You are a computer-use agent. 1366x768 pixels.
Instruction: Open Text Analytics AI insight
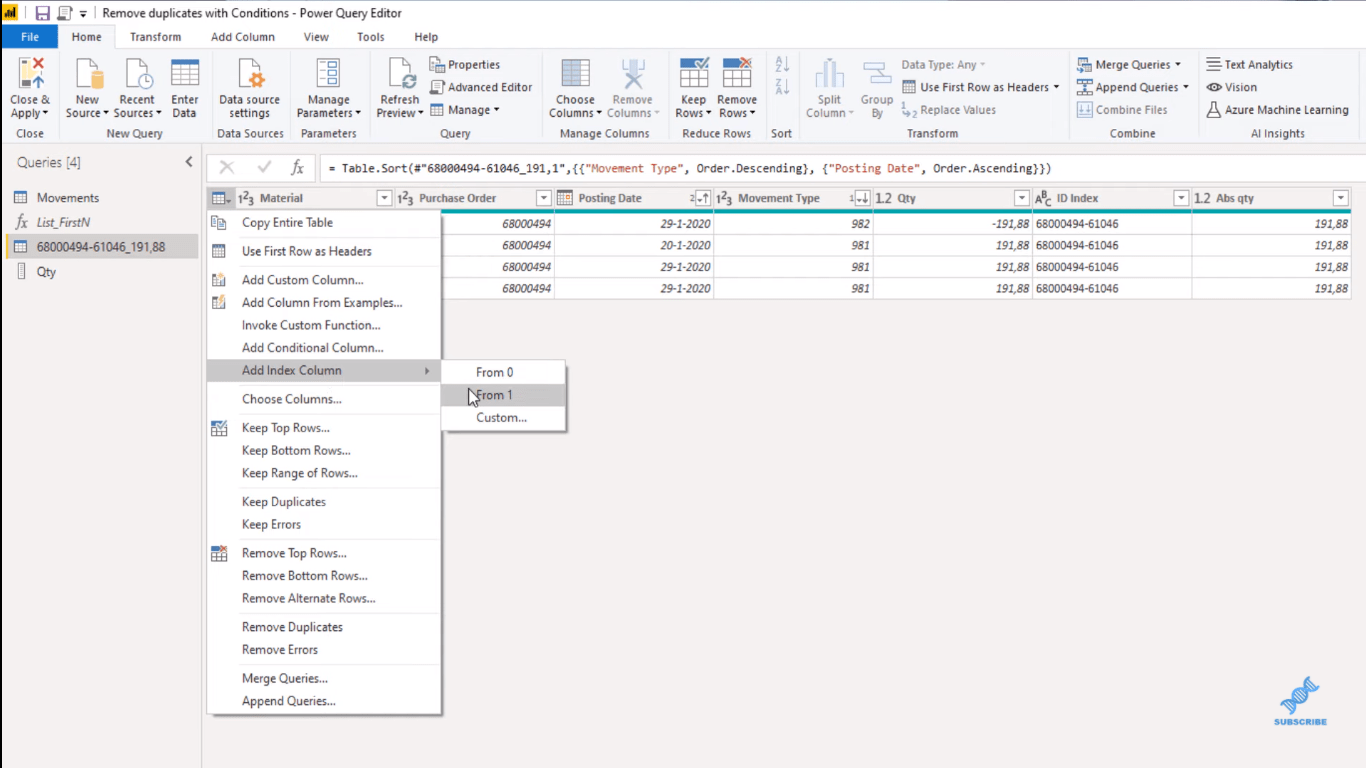1249,64
